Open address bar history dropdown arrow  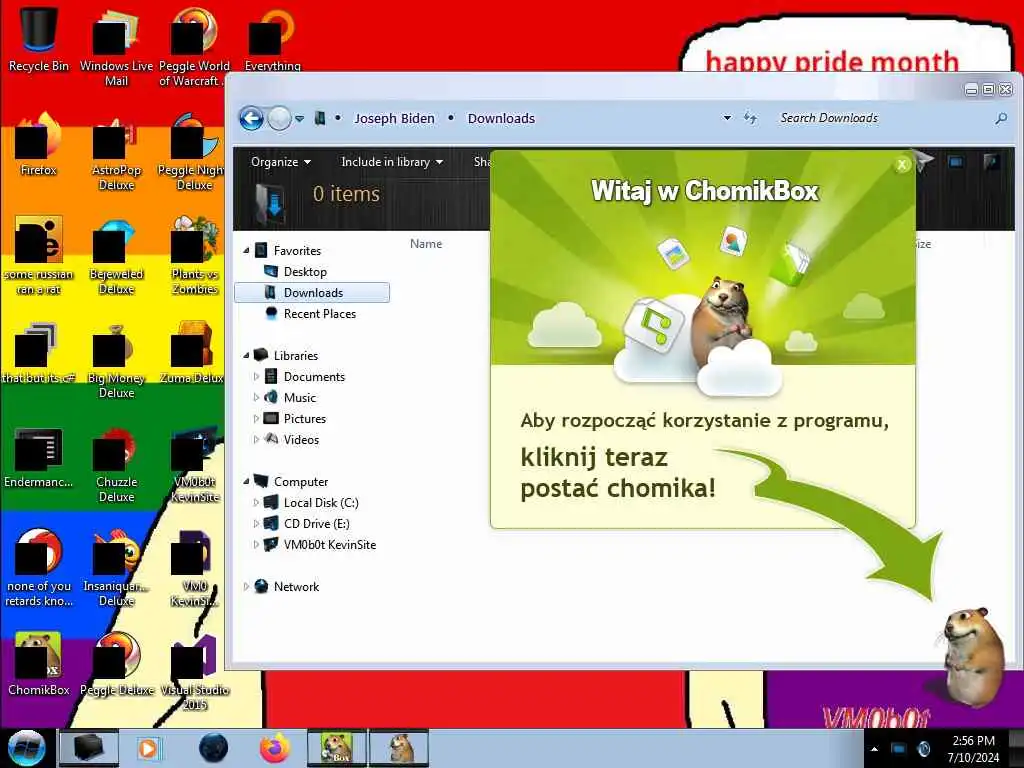(x=728, y=118)
